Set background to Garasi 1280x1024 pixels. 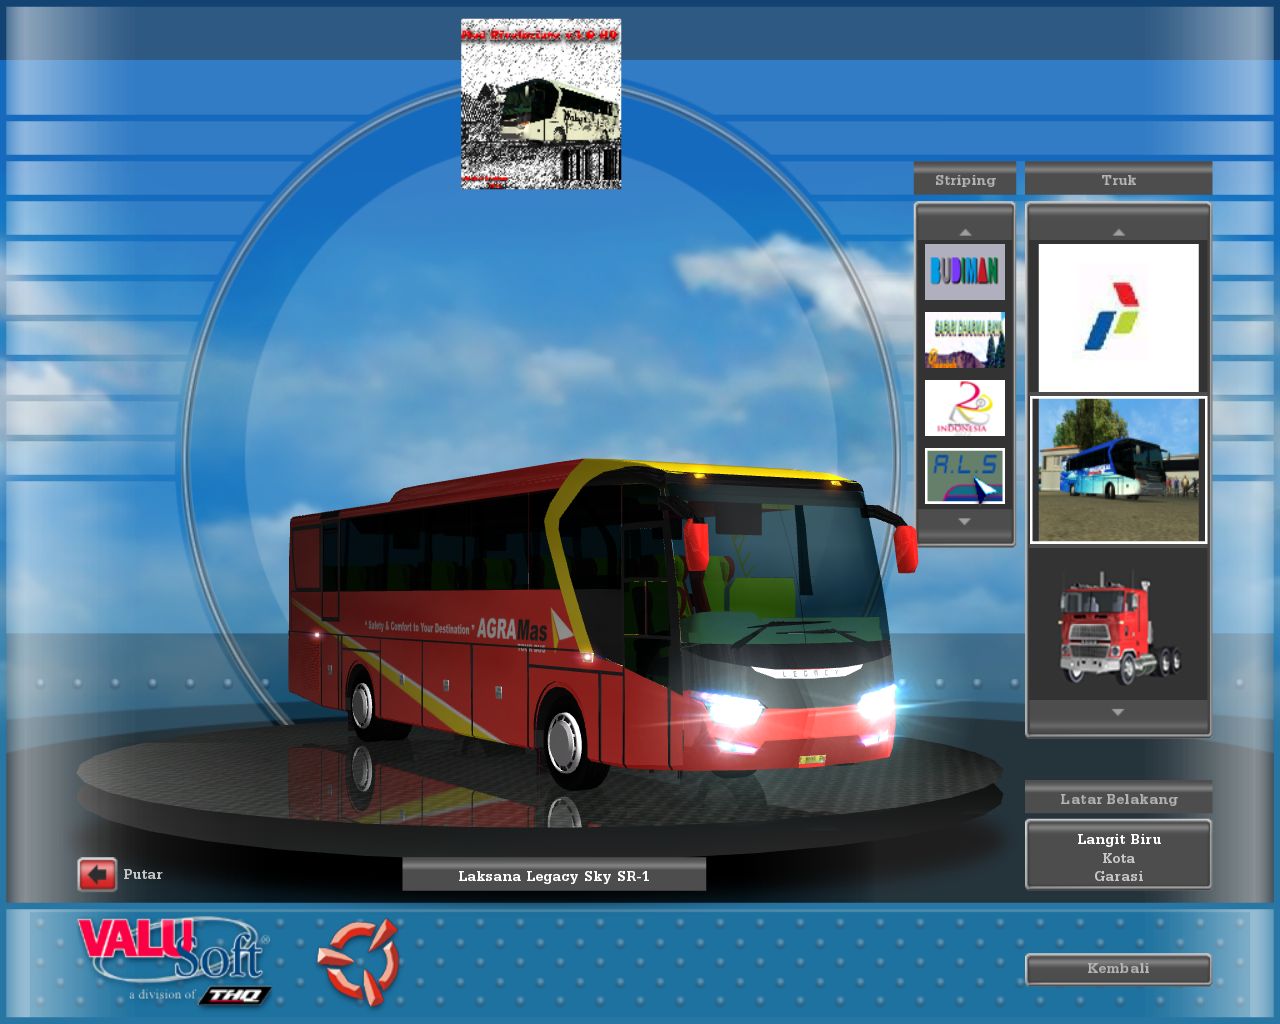coord(1118,876)
